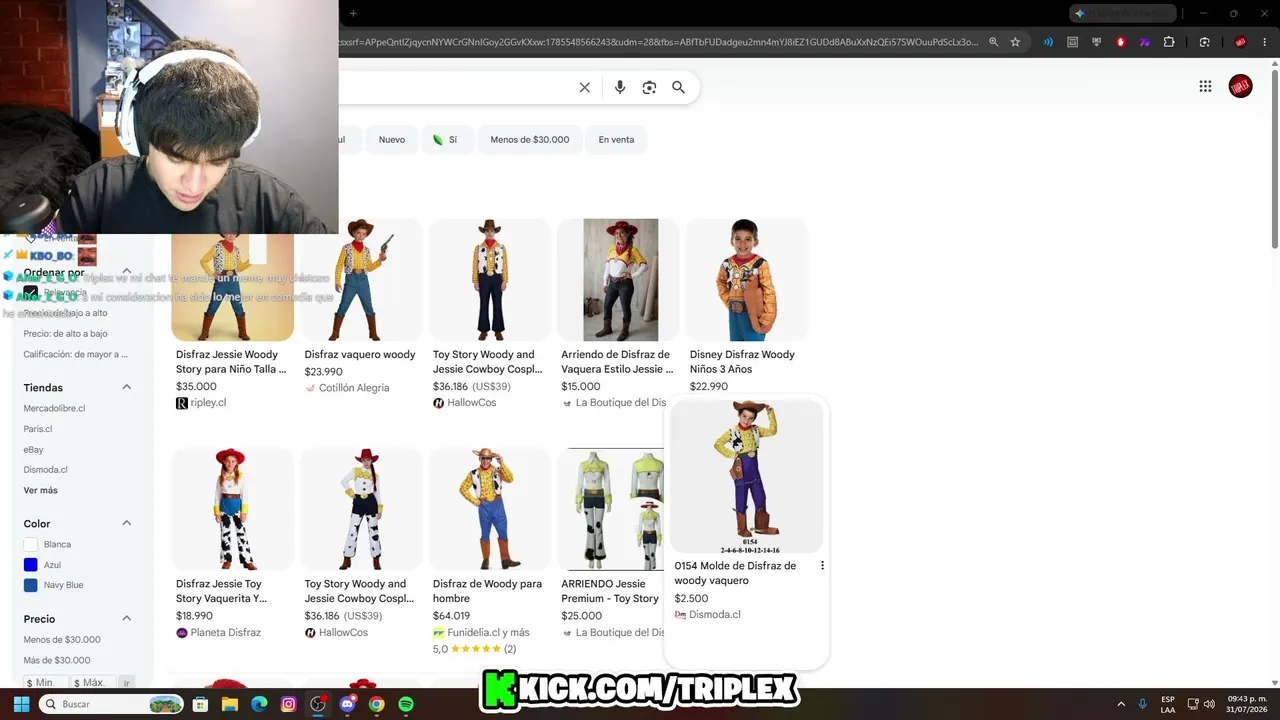This screenshot has height=720, width=1280.
Task: Apply the Menos de $30.000 chip
Action: coord(530,140)
